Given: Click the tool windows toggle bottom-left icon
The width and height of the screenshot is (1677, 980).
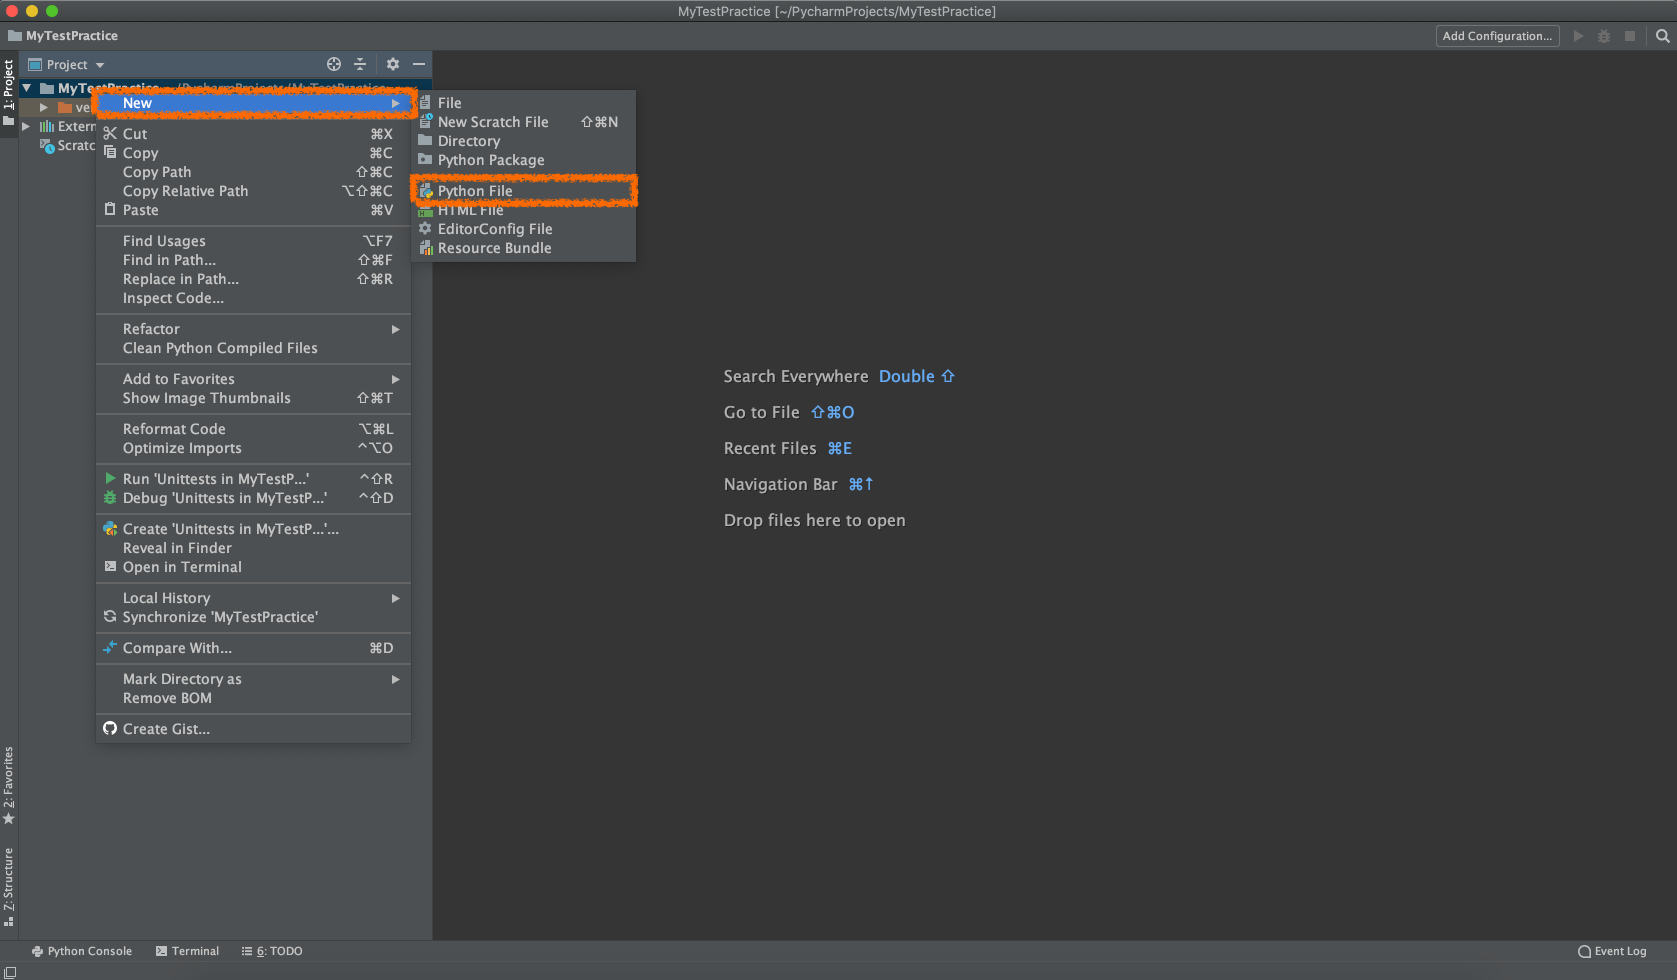Looking at the screenshot, I should click(10, 972).
